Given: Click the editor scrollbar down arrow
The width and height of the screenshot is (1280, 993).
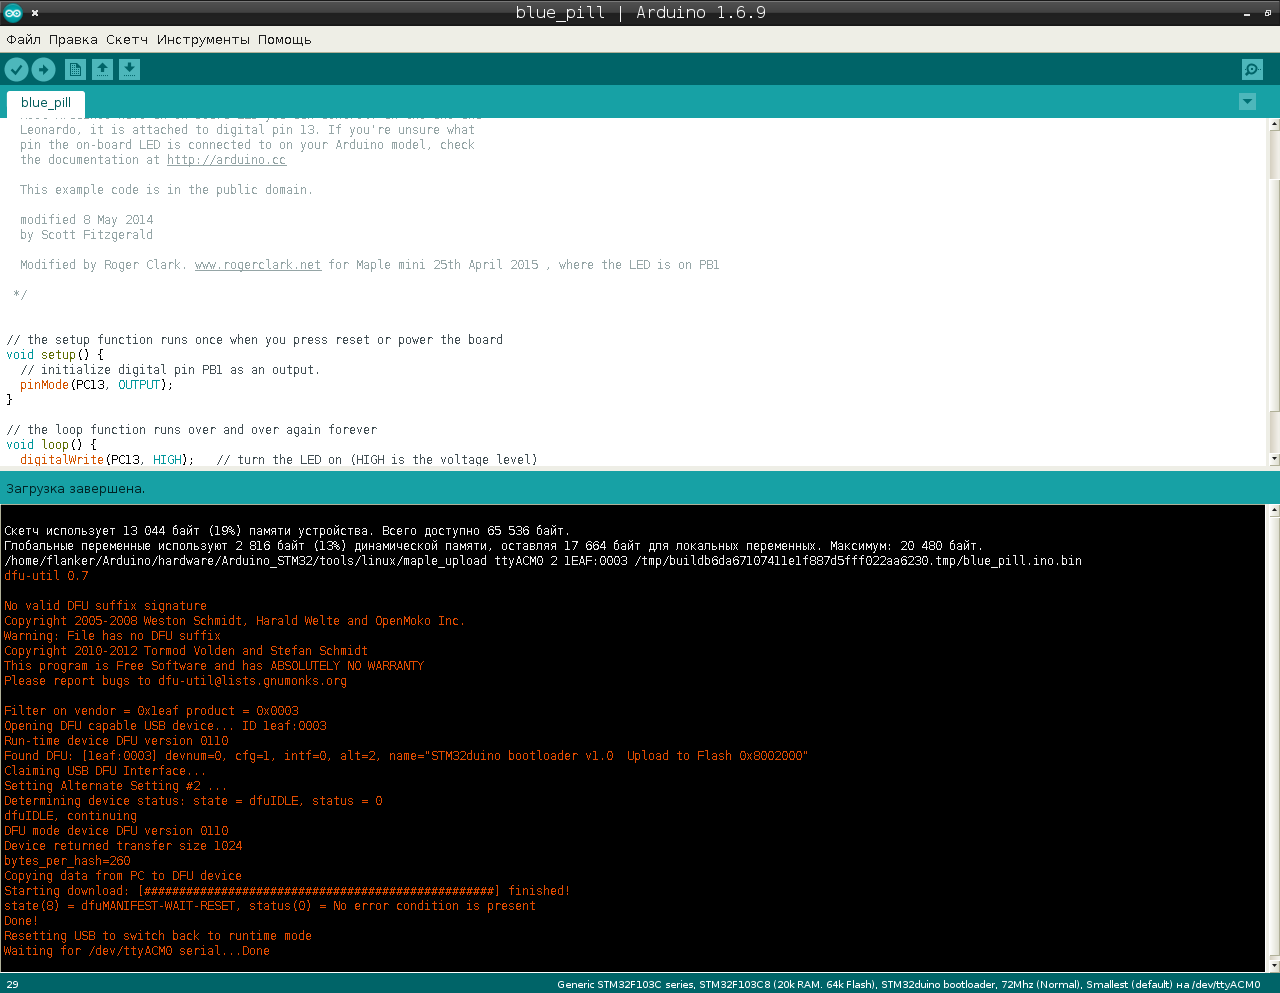Looking at the screenshot, I should (x=1274, y=459).
